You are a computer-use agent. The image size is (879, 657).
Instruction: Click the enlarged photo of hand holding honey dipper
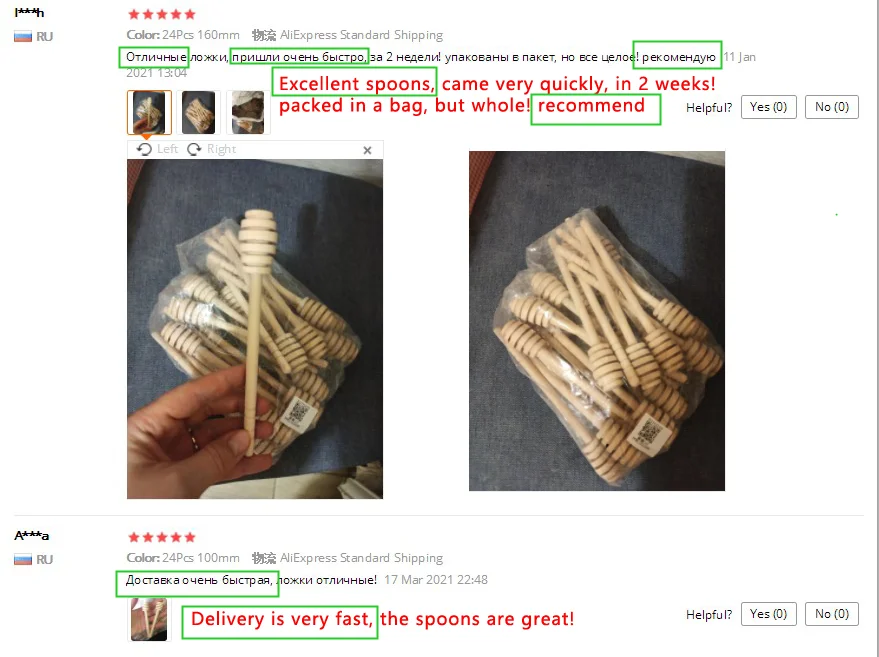tap(255, 329)
